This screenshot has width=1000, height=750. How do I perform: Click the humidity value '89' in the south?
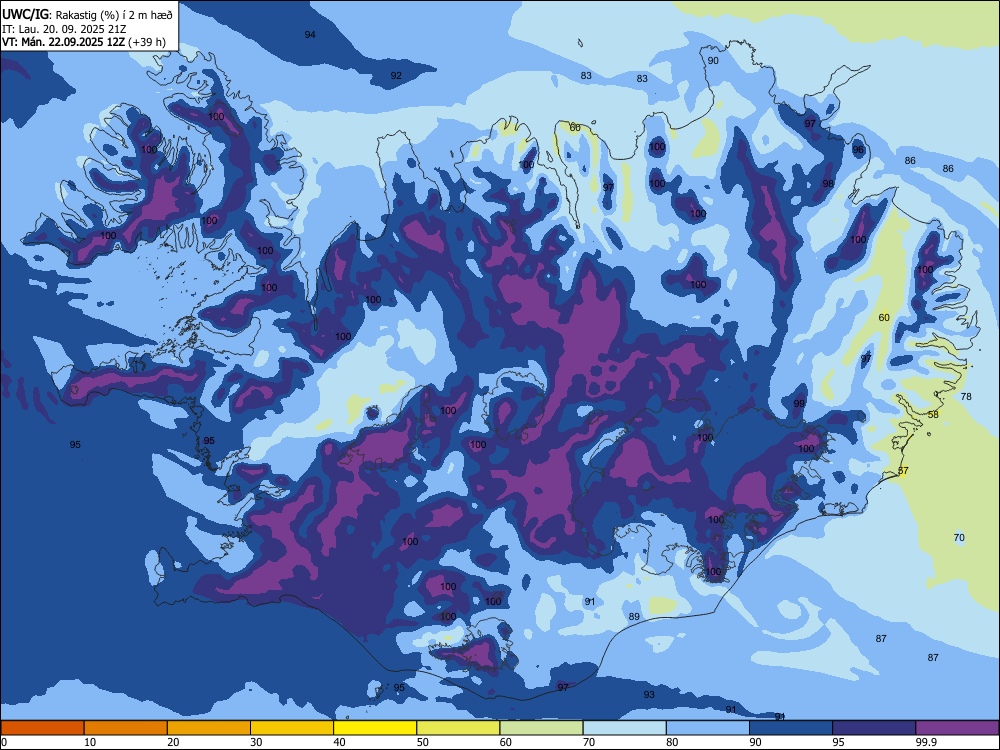tap(634, 616)
